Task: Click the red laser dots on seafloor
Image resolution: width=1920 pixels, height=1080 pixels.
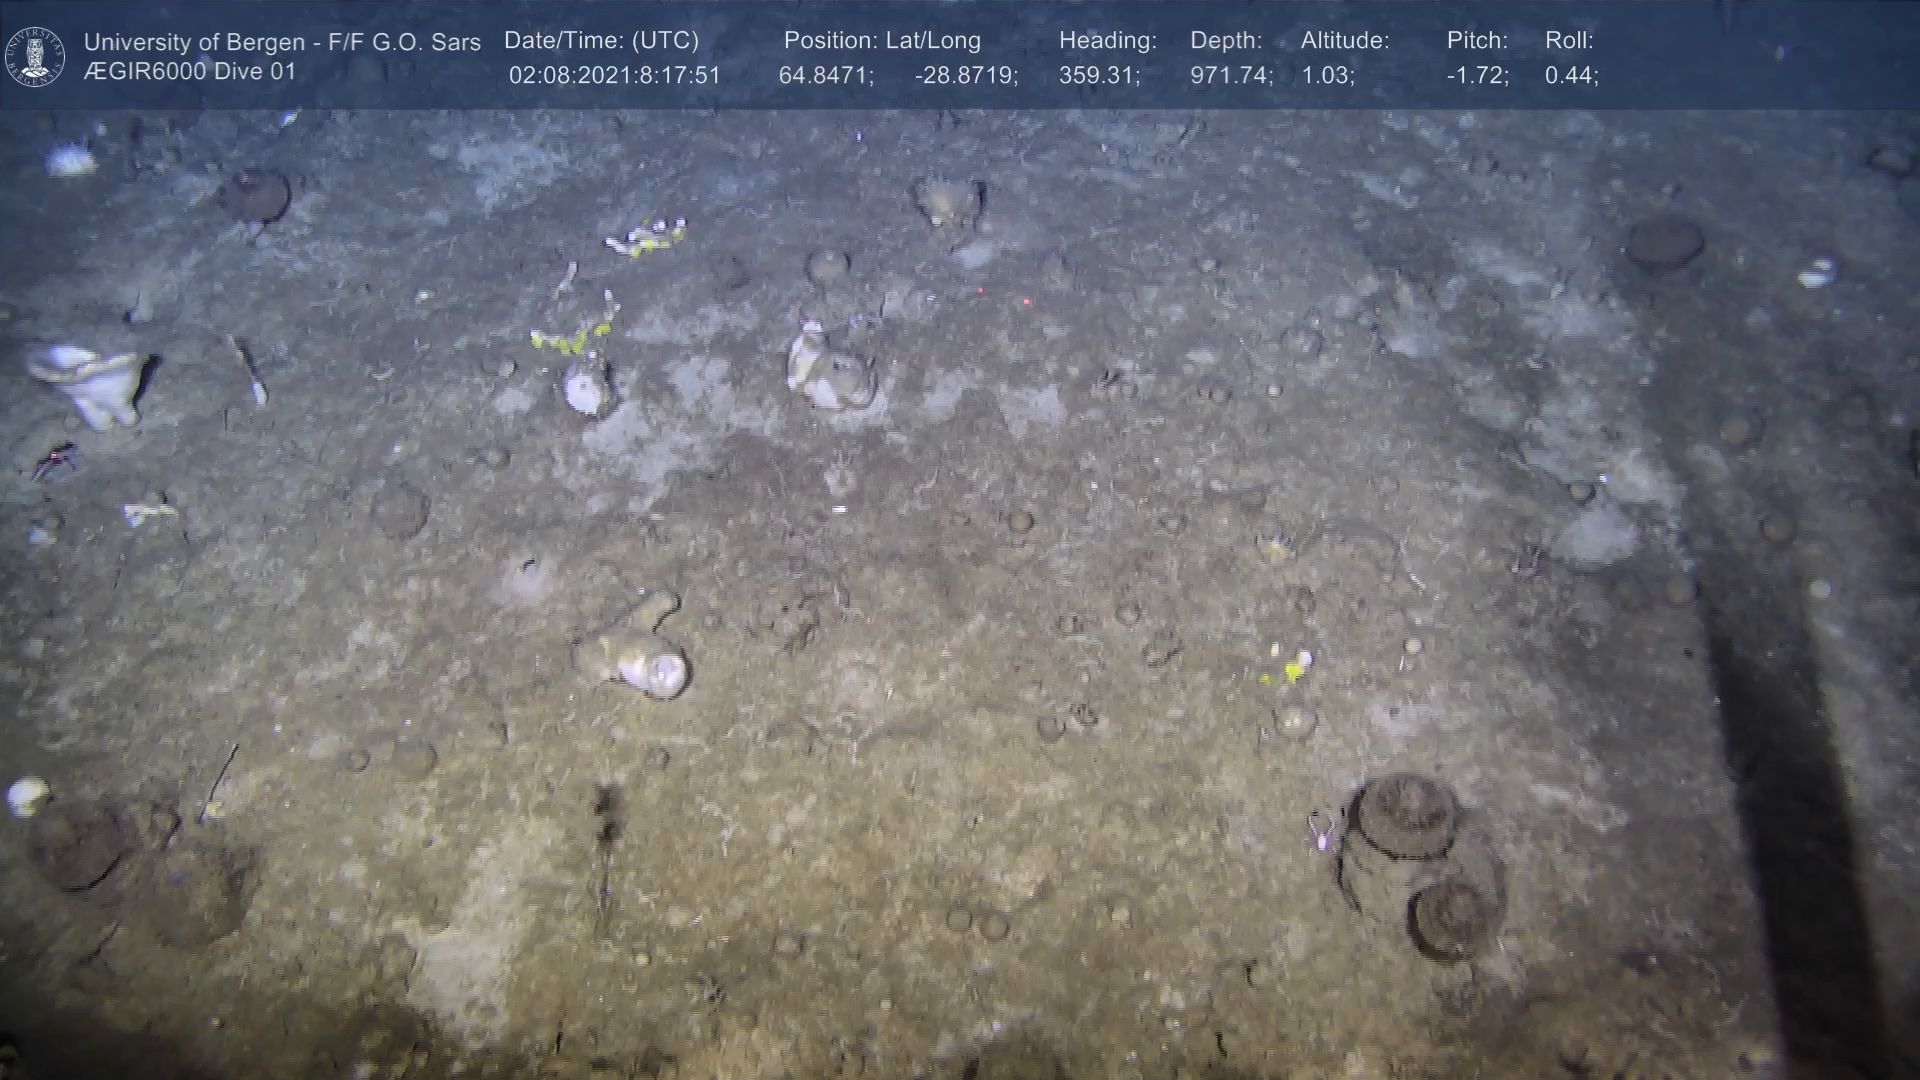Action: pyautogui.click(x=1003, y=296)
